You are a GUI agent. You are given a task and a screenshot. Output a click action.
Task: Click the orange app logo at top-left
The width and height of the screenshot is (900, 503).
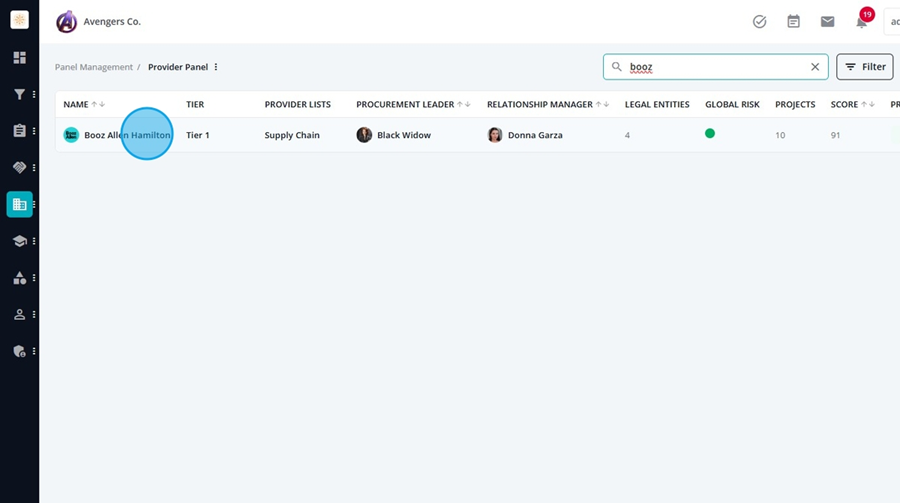[20, 20]
